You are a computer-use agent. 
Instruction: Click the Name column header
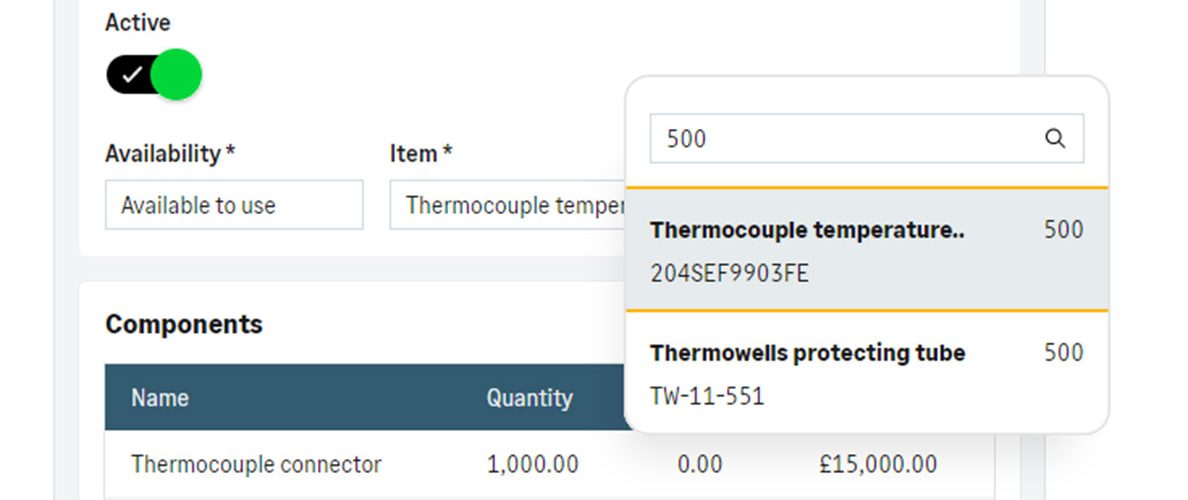[160, 398]
